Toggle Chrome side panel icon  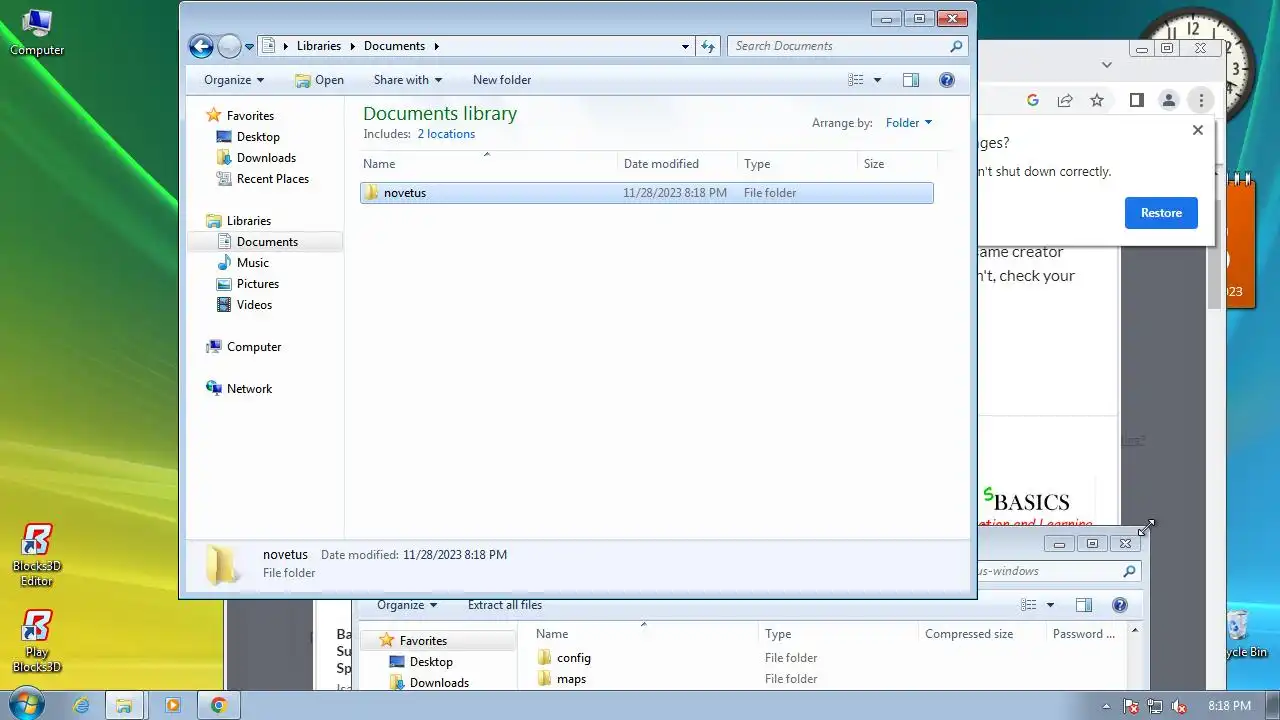click(1136, 100)
